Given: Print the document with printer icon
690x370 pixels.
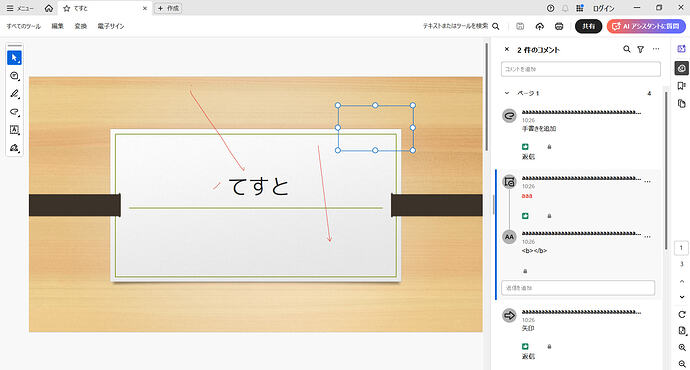Looking at the screenshot, I should pos(559,26).
